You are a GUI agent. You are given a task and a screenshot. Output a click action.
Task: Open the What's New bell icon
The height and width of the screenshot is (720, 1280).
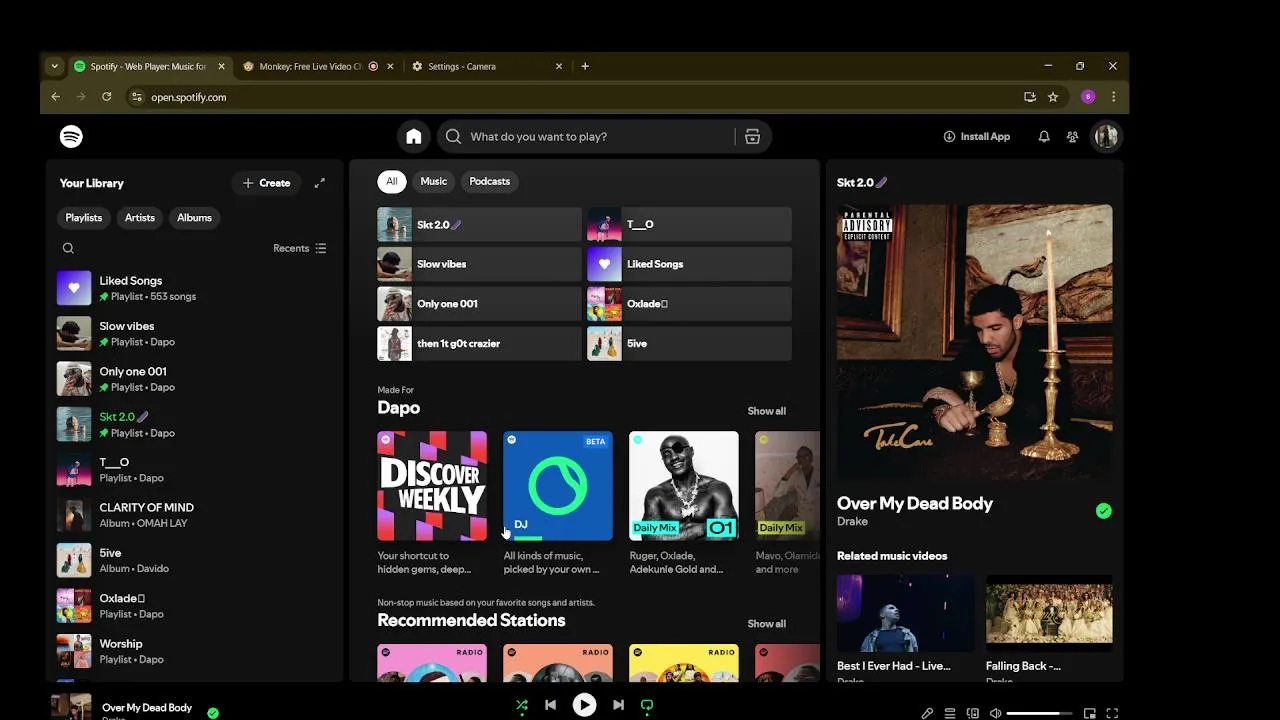pyautogui.click(x=1044, y=137)
